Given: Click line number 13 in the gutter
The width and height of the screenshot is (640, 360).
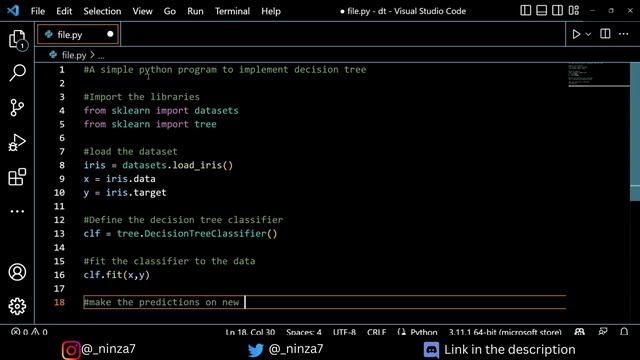Looking at the screenshot, I should [x=59, y=233].
